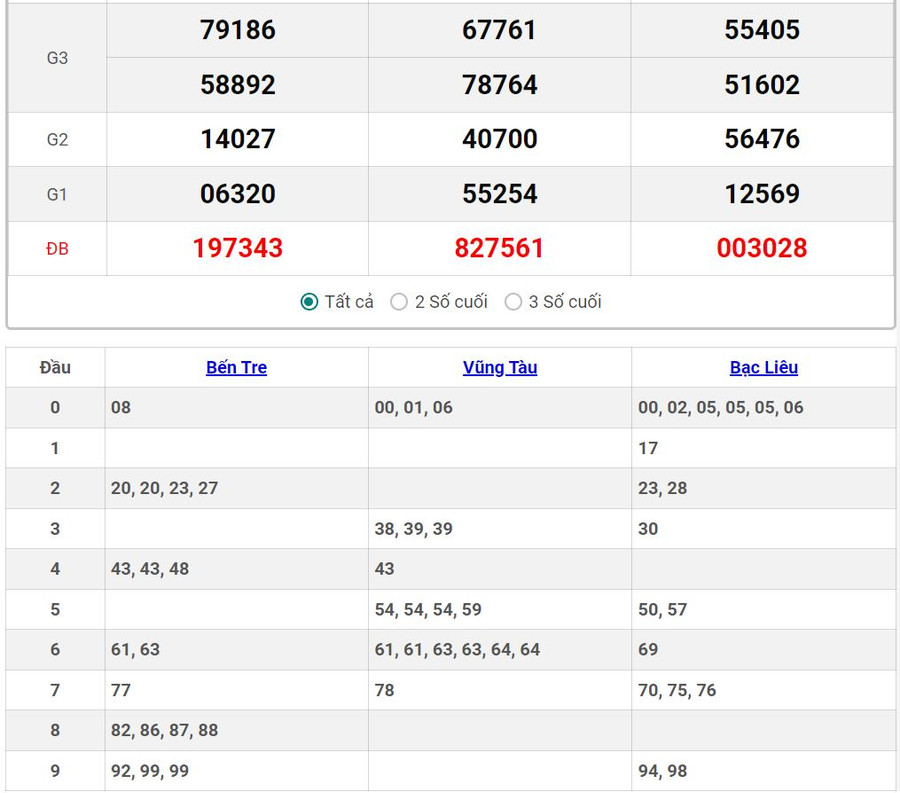Select first prize number 55254
The image size is (900, 793).
click(x=500, y=194)
